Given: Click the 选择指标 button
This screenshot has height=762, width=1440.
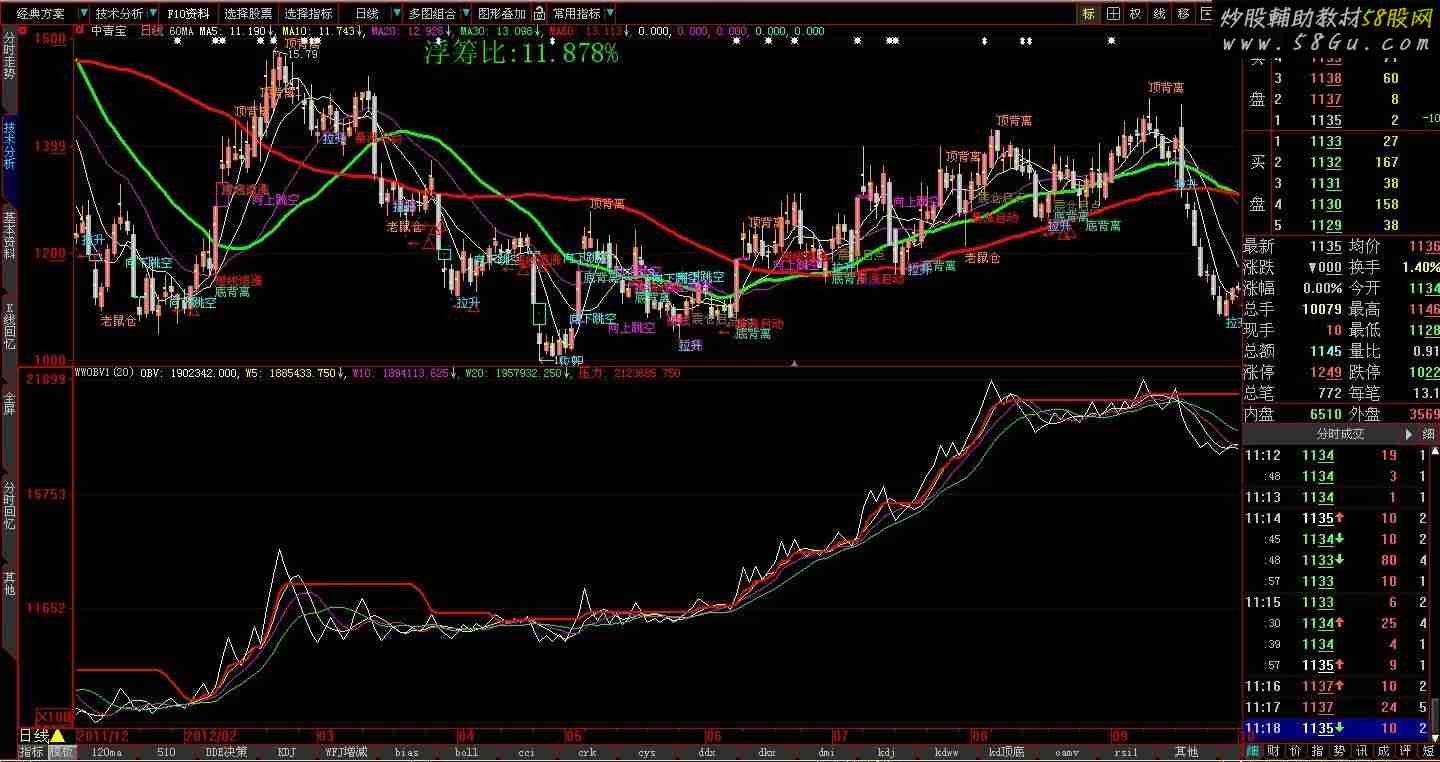Looking at the screenshot, I should point(308,14).
